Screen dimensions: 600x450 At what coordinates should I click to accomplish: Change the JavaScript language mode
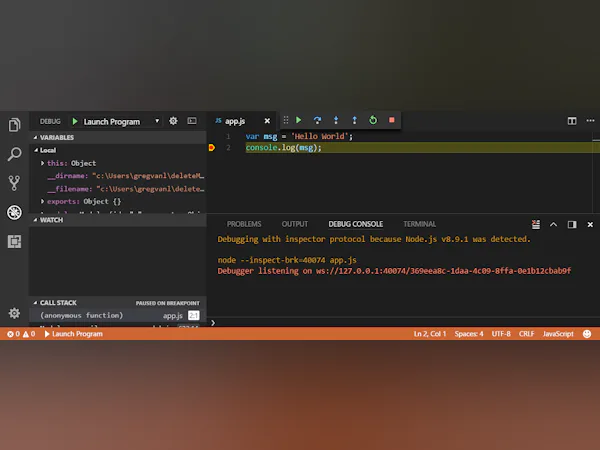point(558,334)
